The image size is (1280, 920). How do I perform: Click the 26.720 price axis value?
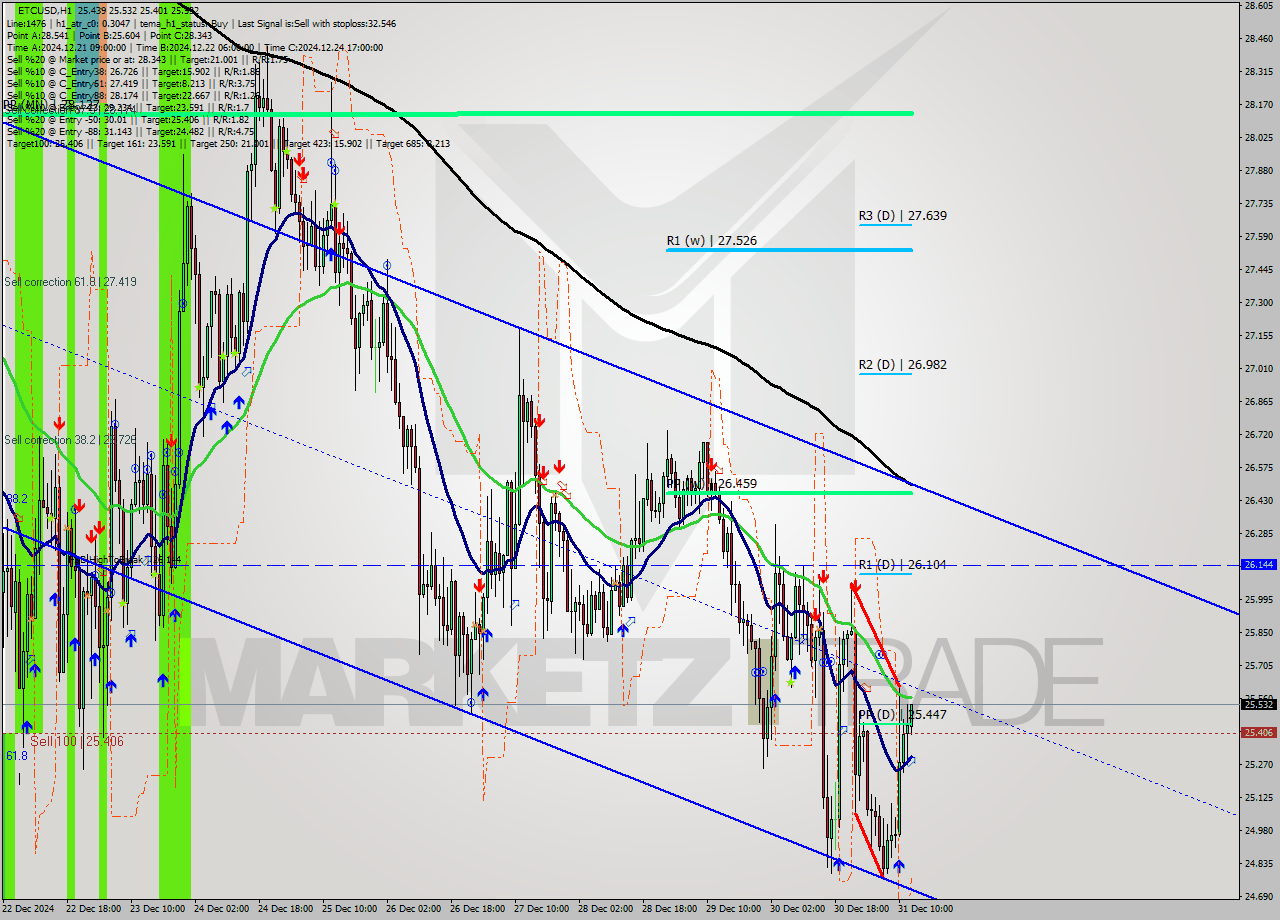tap(1257, 434)
